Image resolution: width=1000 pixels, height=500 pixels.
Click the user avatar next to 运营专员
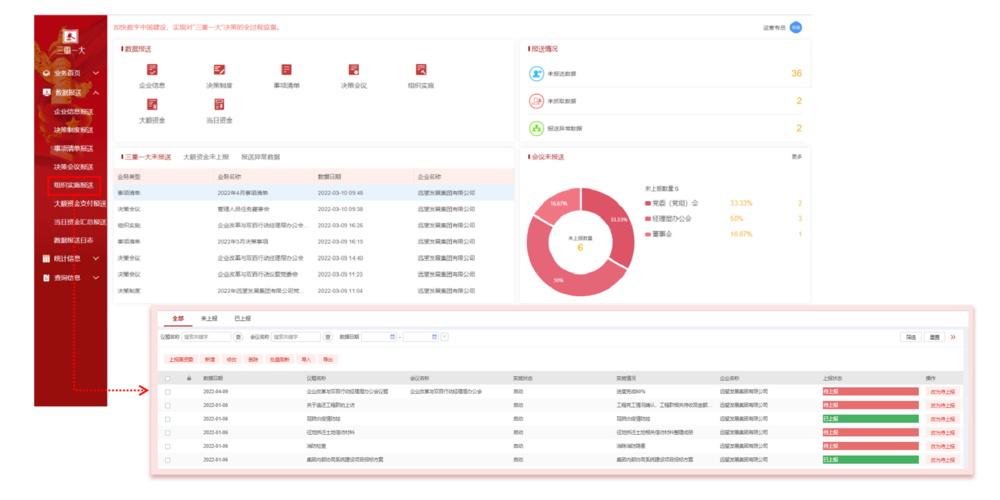(796, 27)
